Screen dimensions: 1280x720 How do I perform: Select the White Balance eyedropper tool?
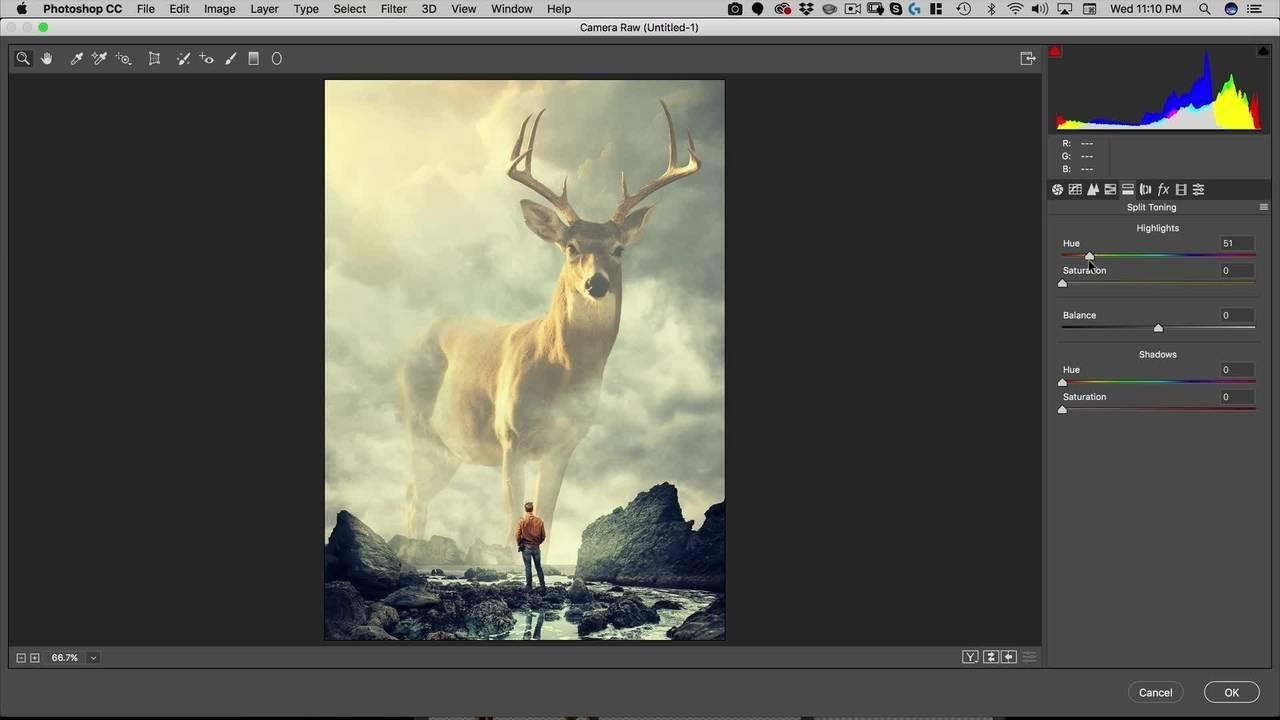click(76, 59)
